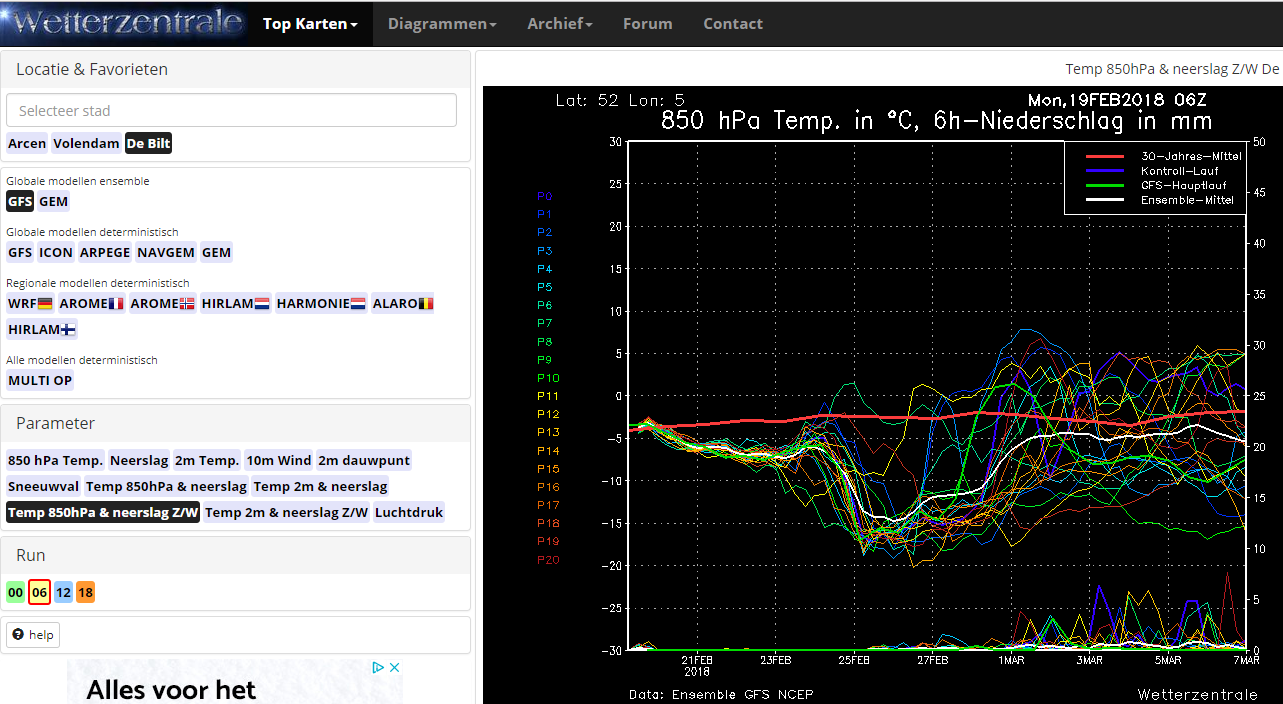Click the P20 ensemble member label

point(548,560)
